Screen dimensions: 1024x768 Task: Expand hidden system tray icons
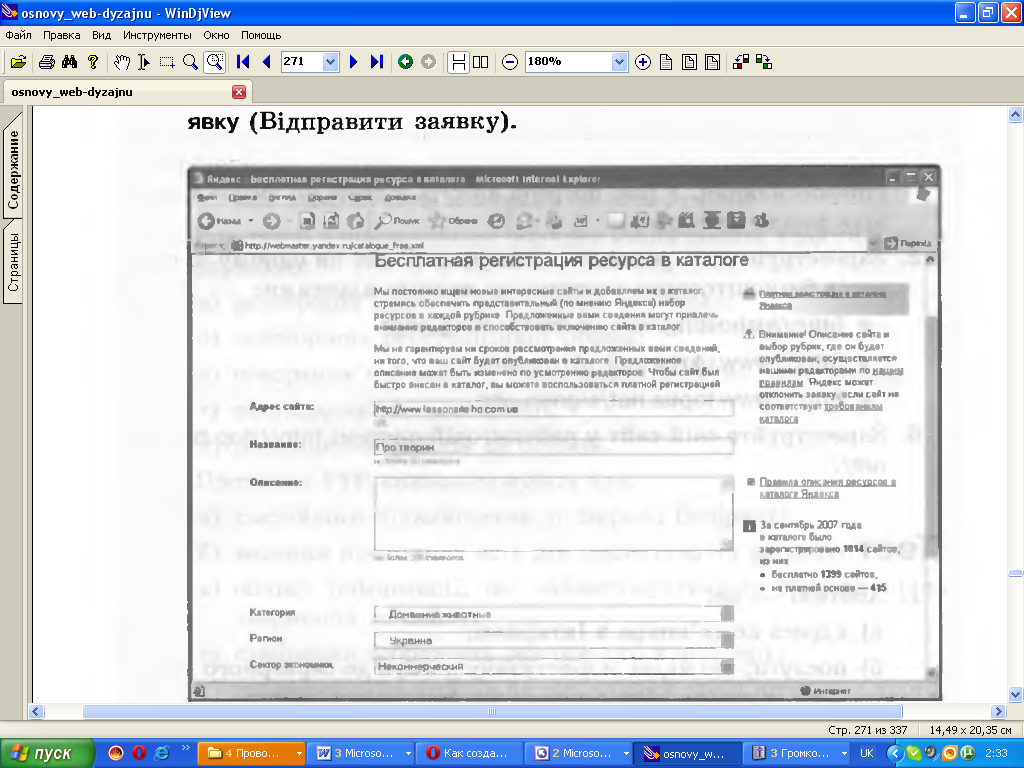(894, 754)
